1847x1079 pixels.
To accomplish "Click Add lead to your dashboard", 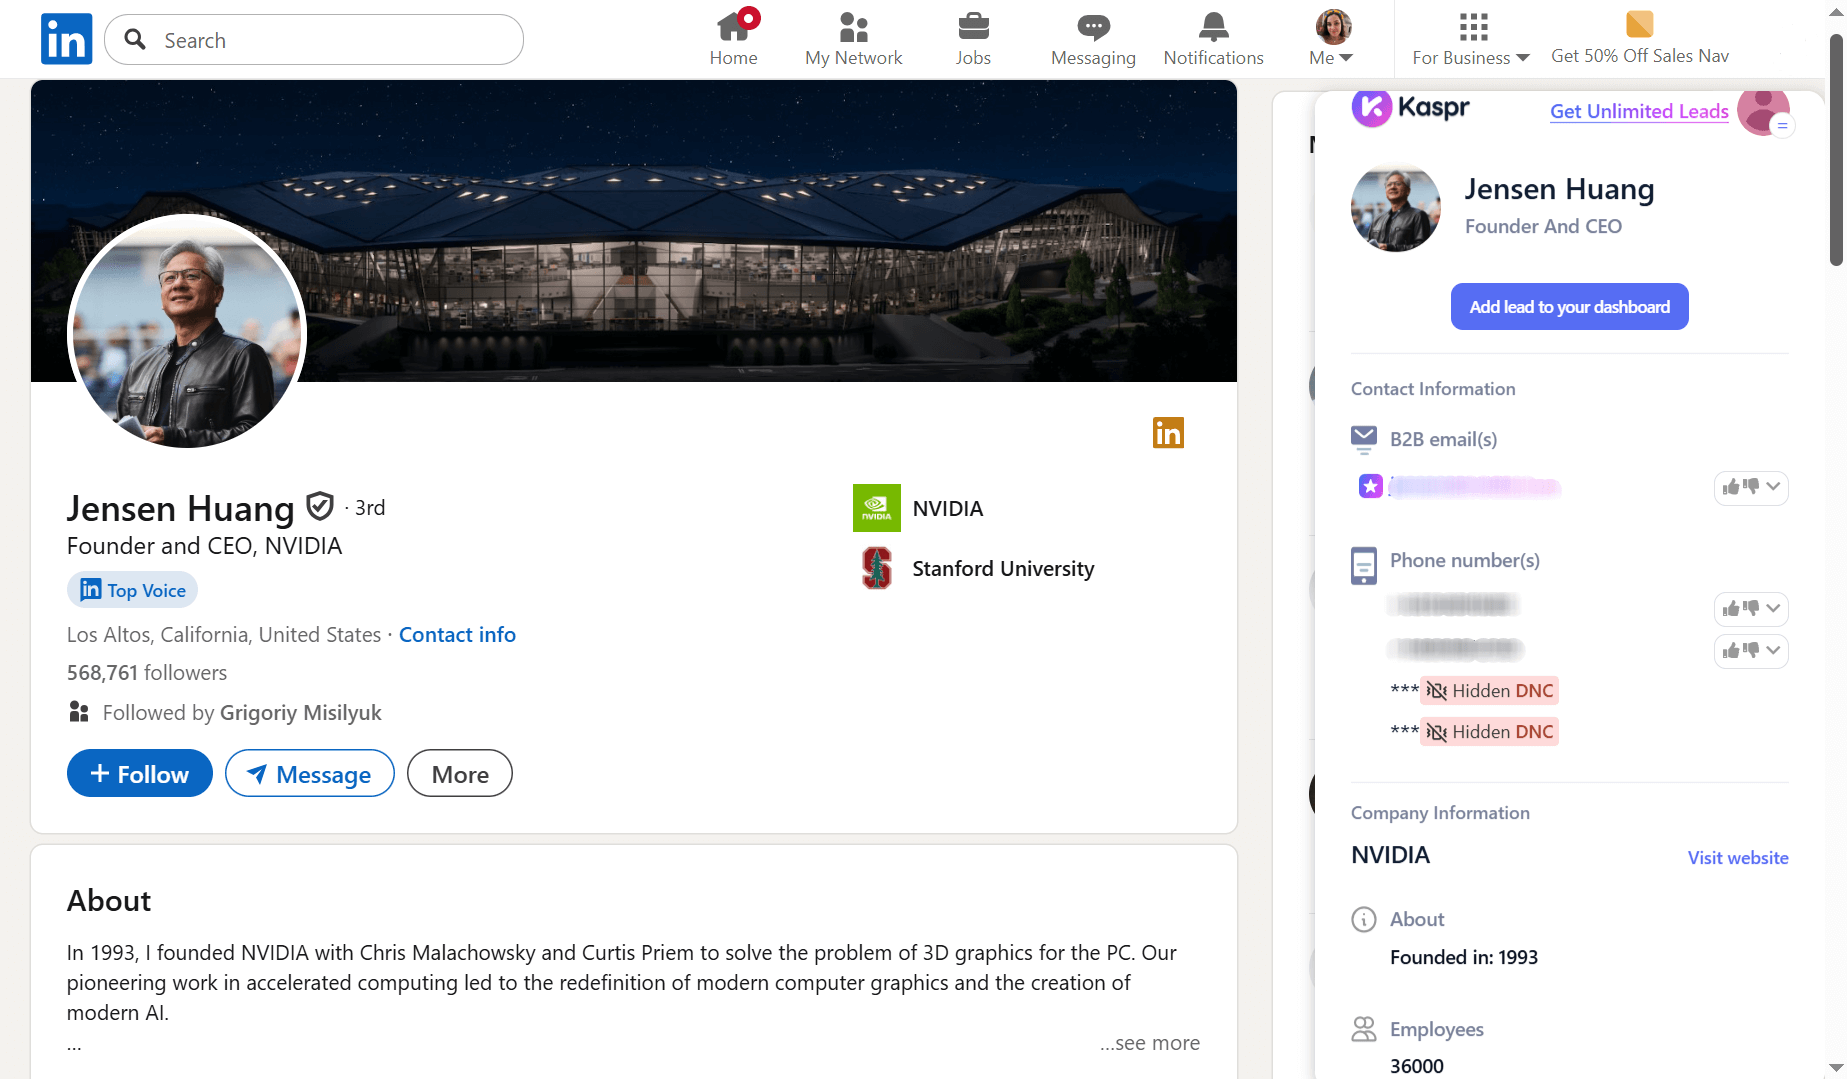I will point(1569,307).
